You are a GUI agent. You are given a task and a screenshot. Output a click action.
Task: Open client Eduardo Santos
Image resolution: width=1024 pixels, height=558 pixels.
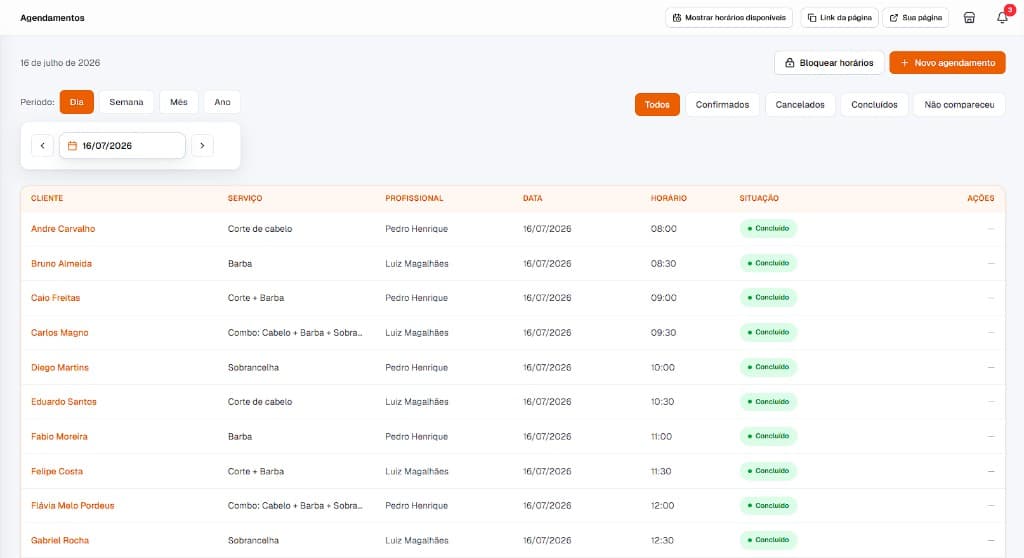pos(63,402)
